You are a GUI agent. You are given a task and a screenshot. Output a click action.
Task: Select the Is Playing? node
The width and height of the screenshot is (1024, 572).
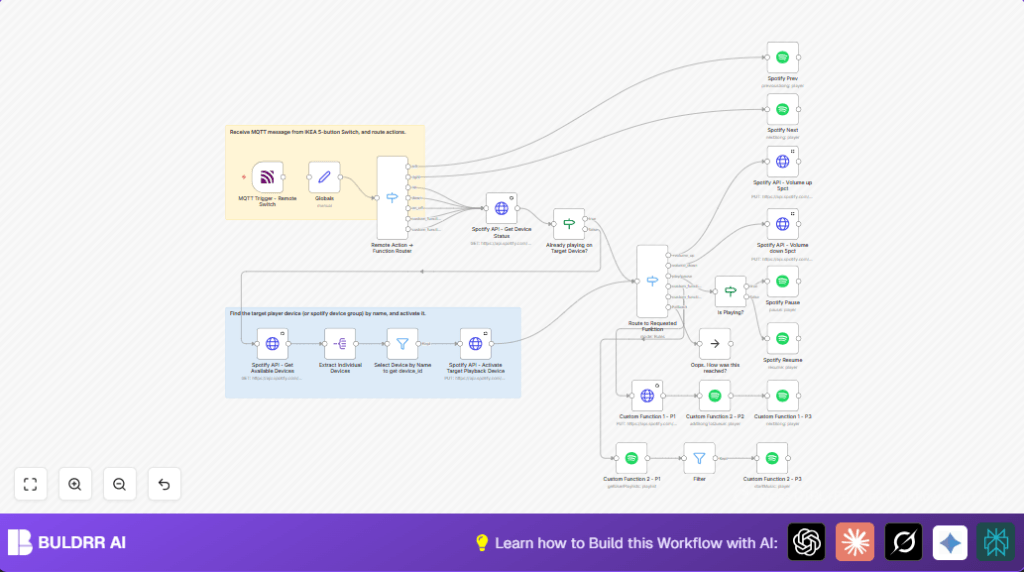730,291
